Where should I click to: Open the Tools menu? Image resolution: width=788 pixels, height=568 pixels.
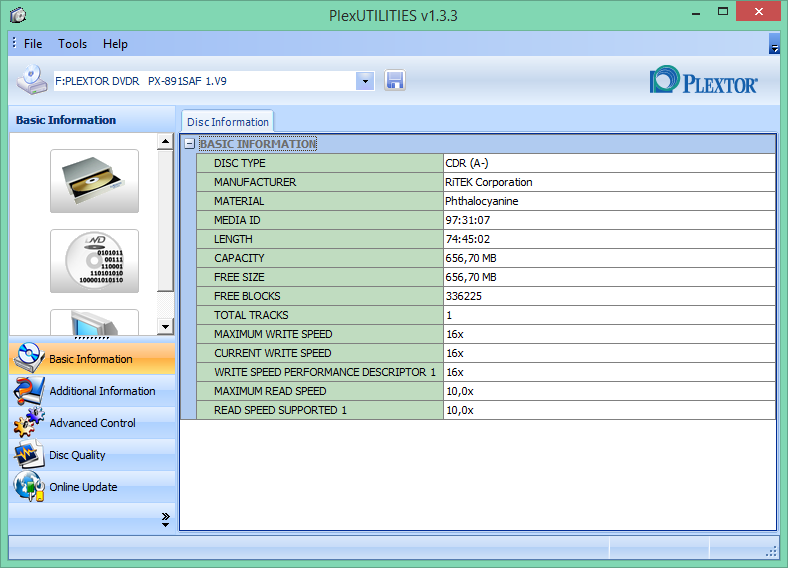click(x=72, y=44)
